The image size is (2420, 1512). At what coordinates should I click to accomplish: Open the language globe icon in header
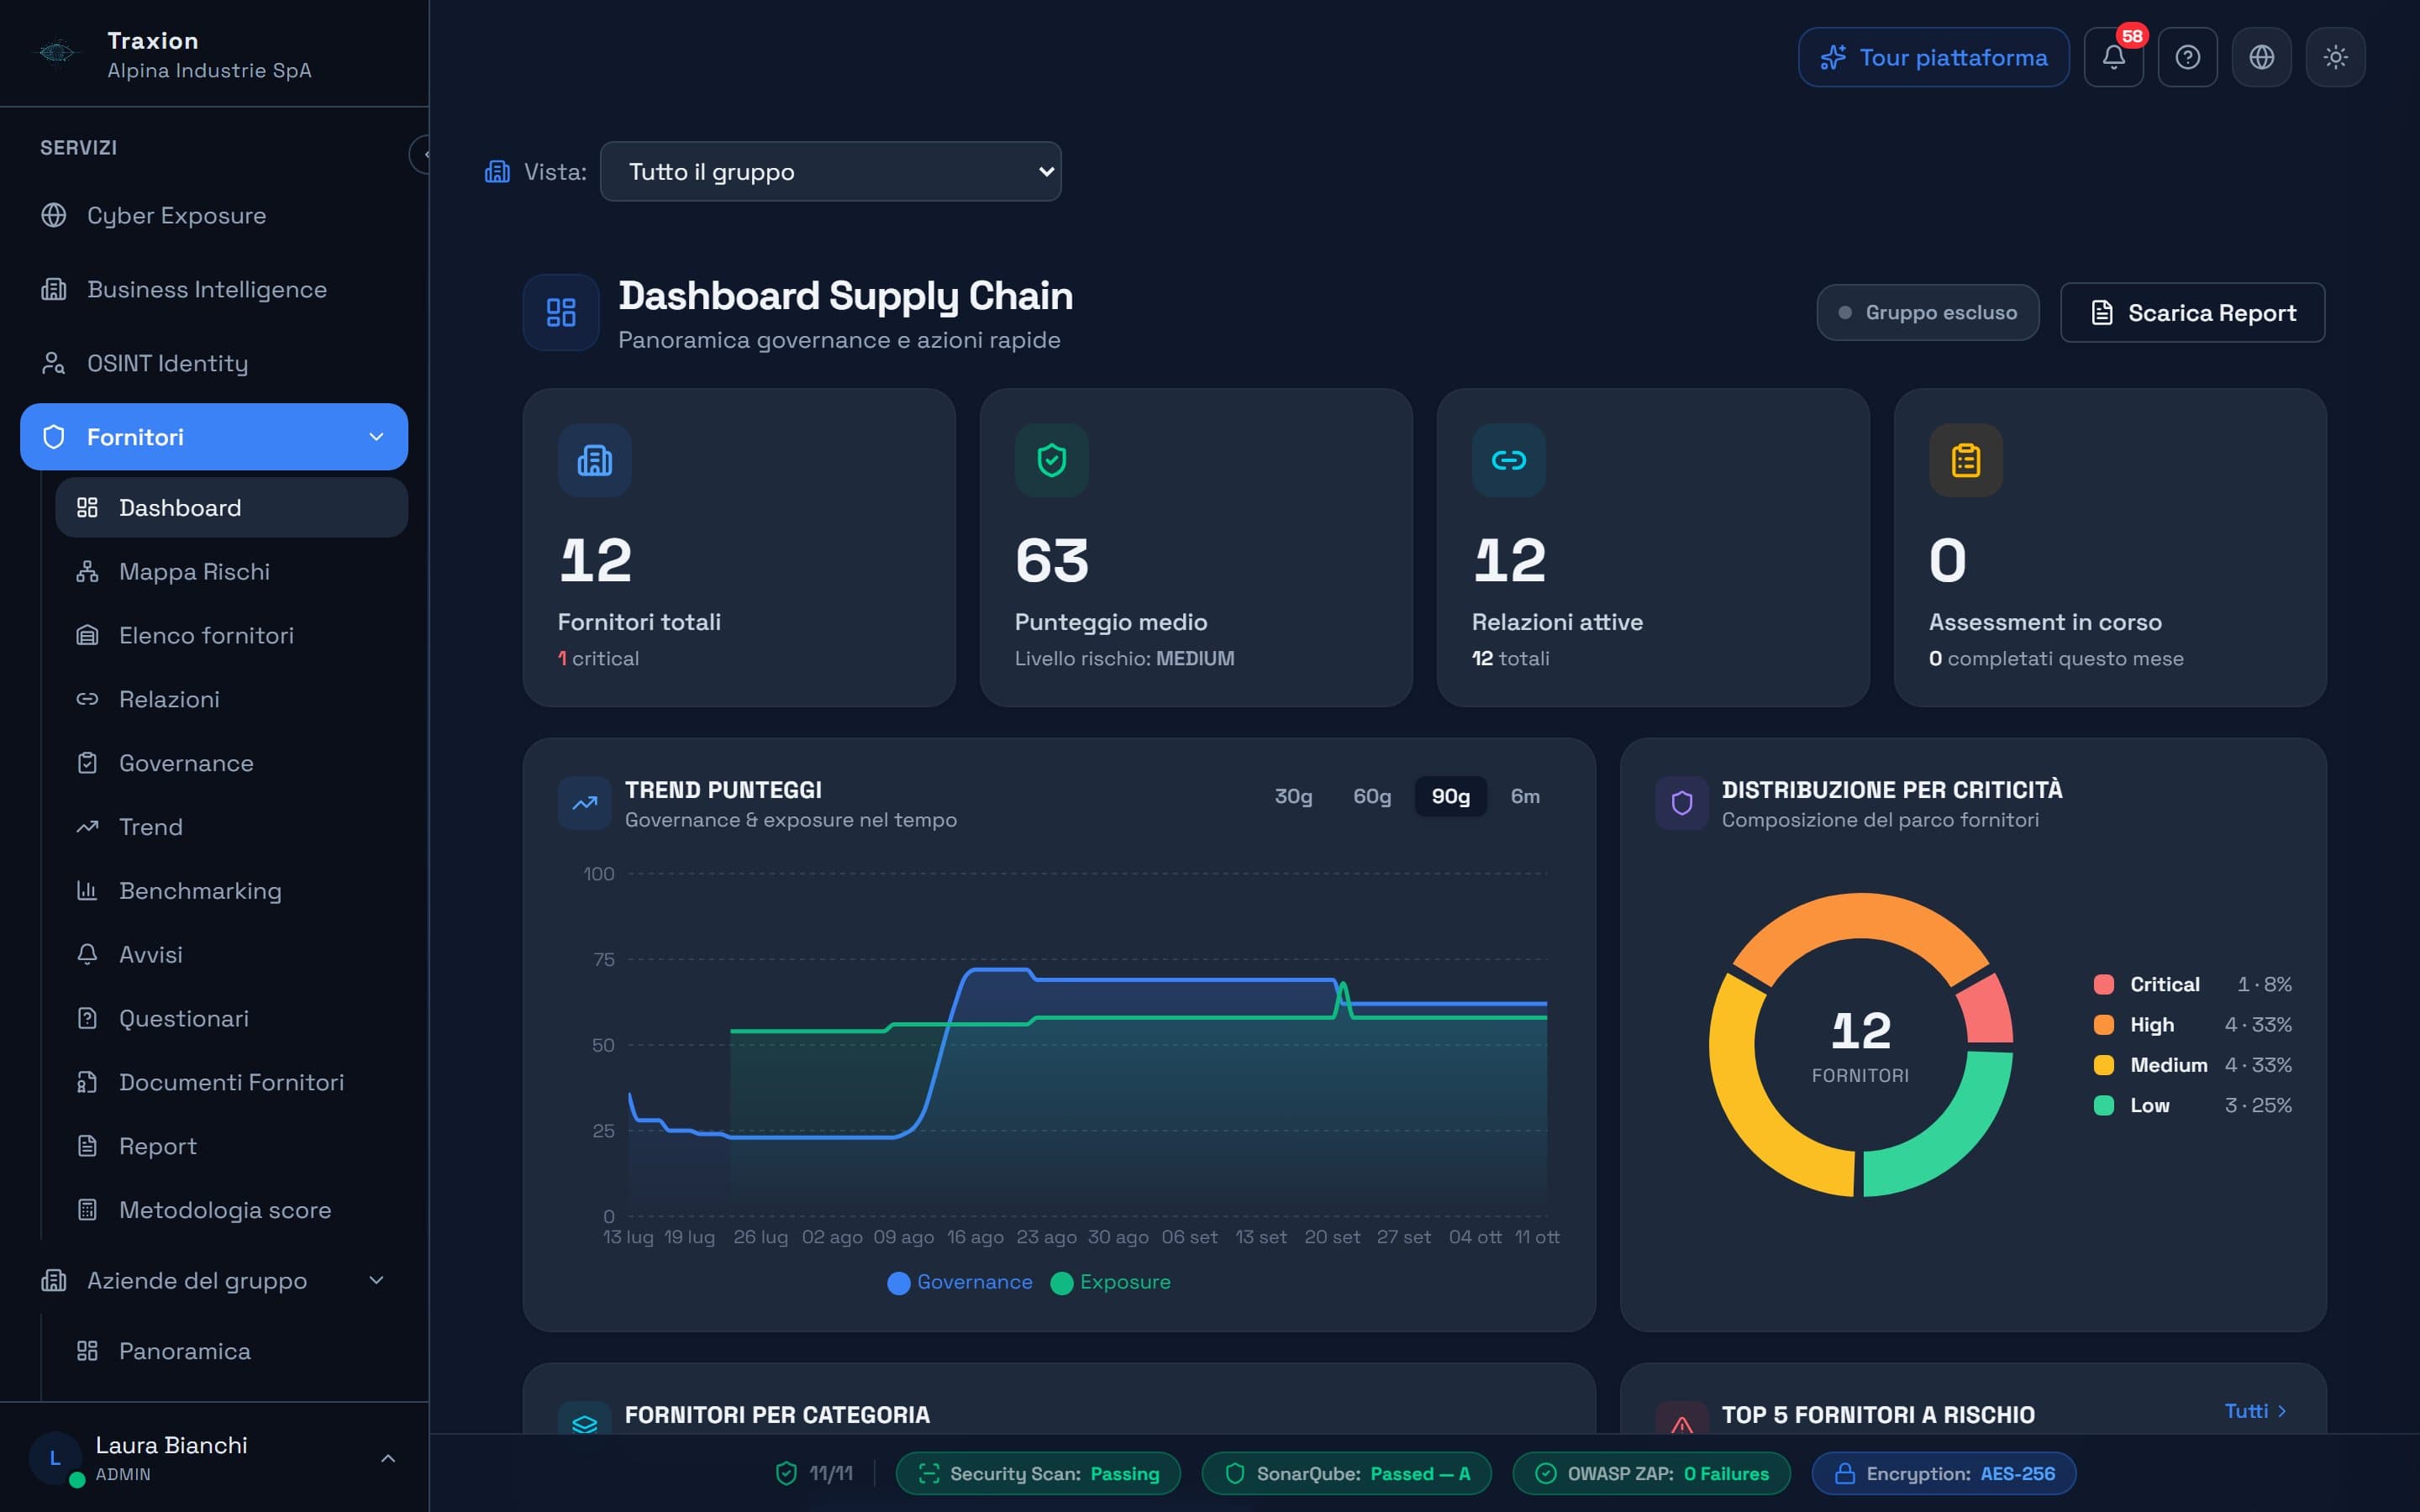pyautogui.click(x=2261, y=57)
